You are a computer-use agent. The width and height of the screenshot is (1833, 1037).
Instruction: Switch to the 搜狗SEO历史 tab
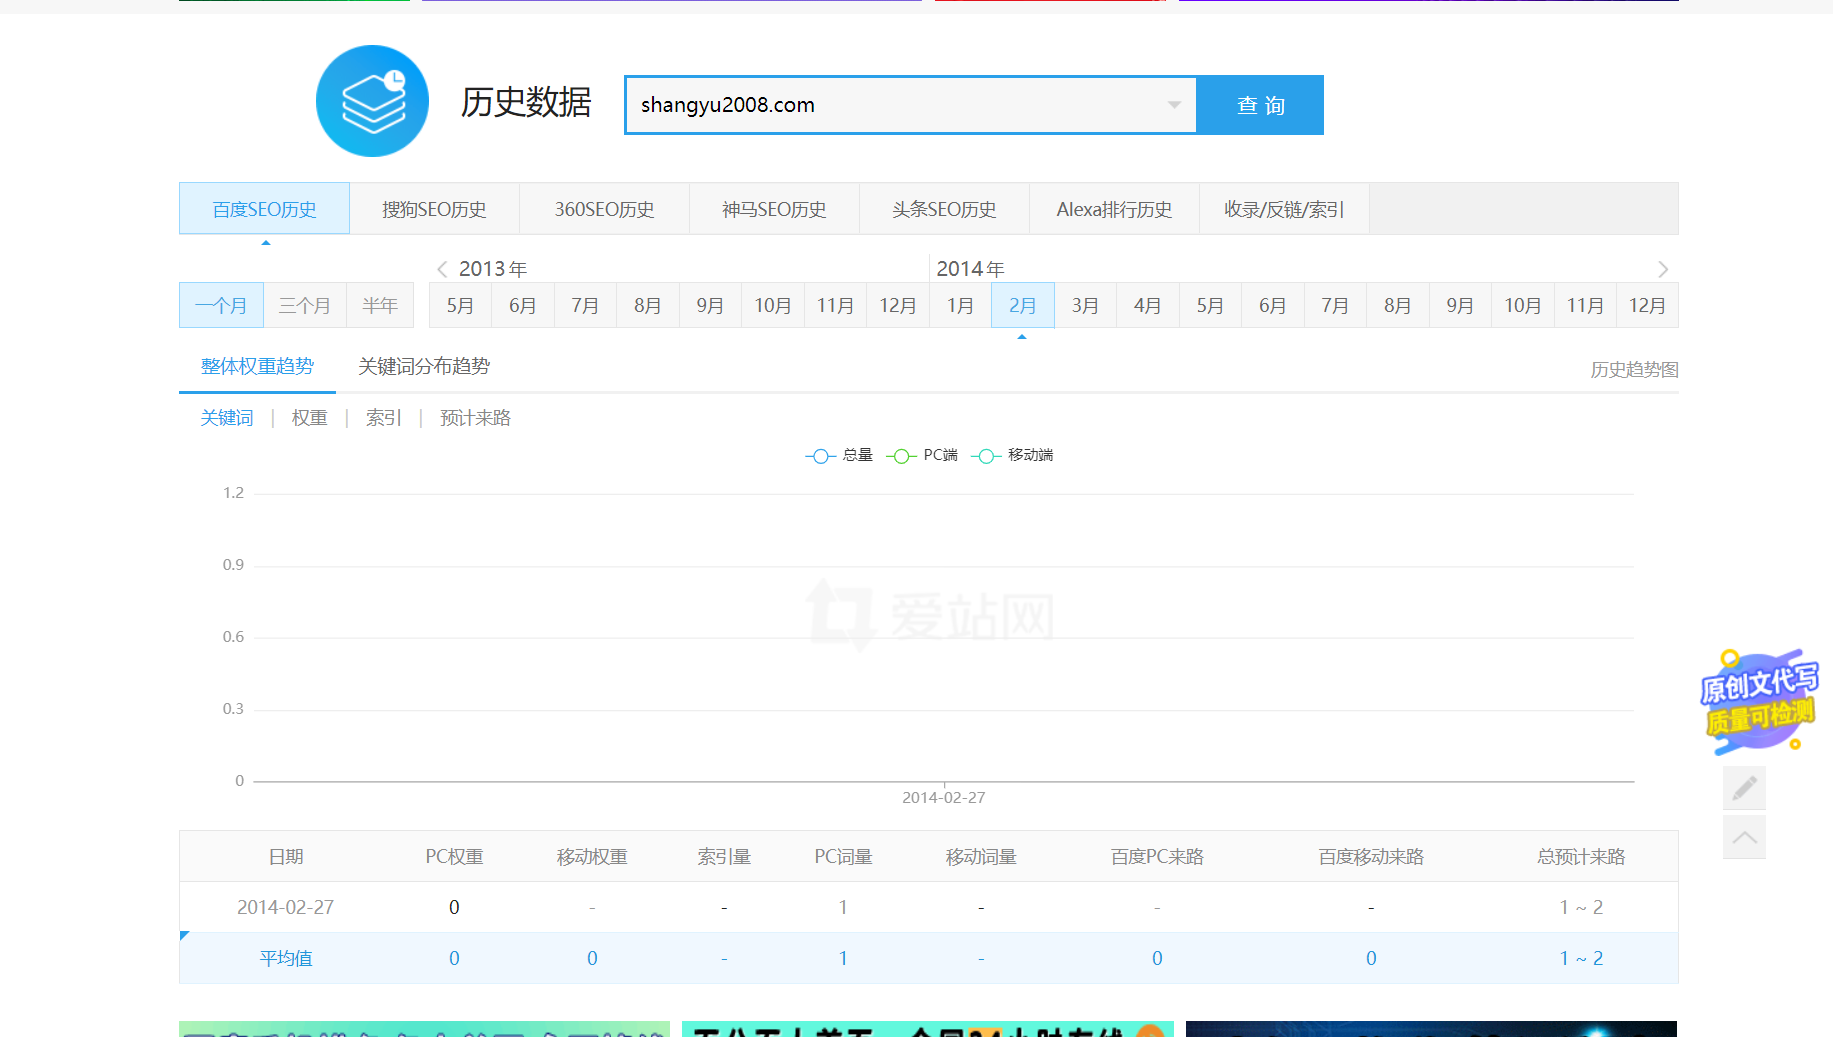[x=434, y=209]
